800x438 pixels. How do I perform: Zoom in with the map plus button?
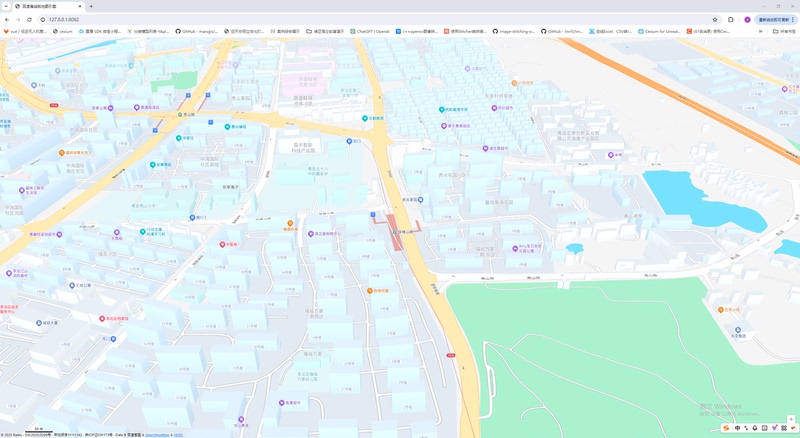coord(791,419)
